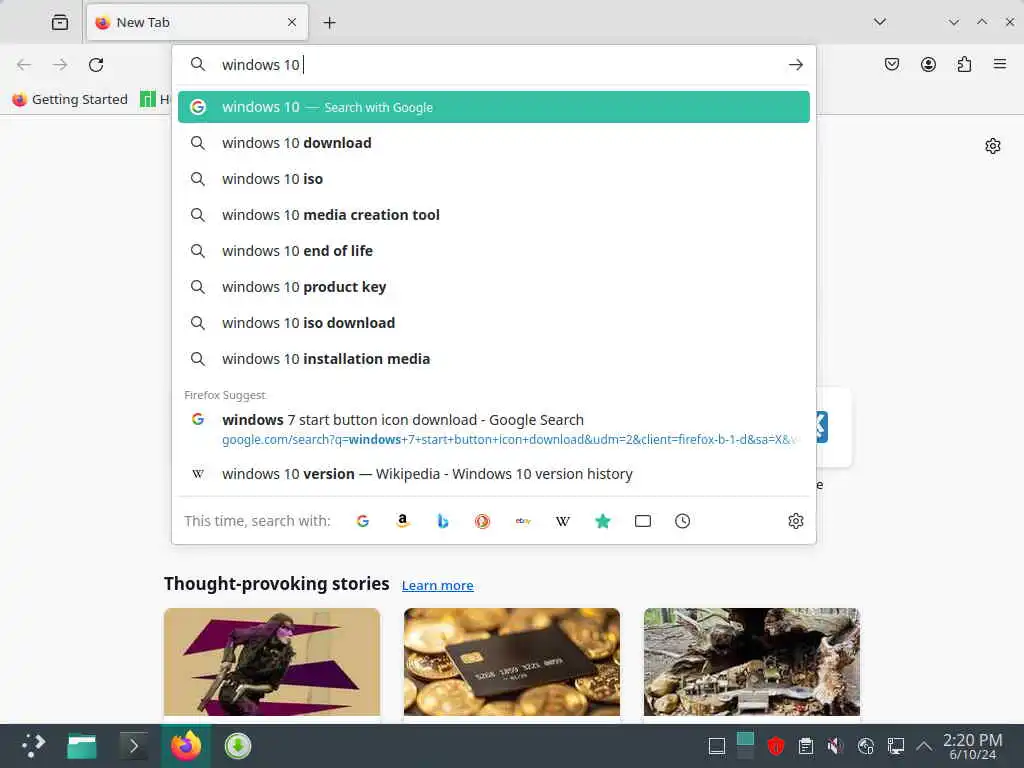Open the credit card and coins story

[512, 662]
